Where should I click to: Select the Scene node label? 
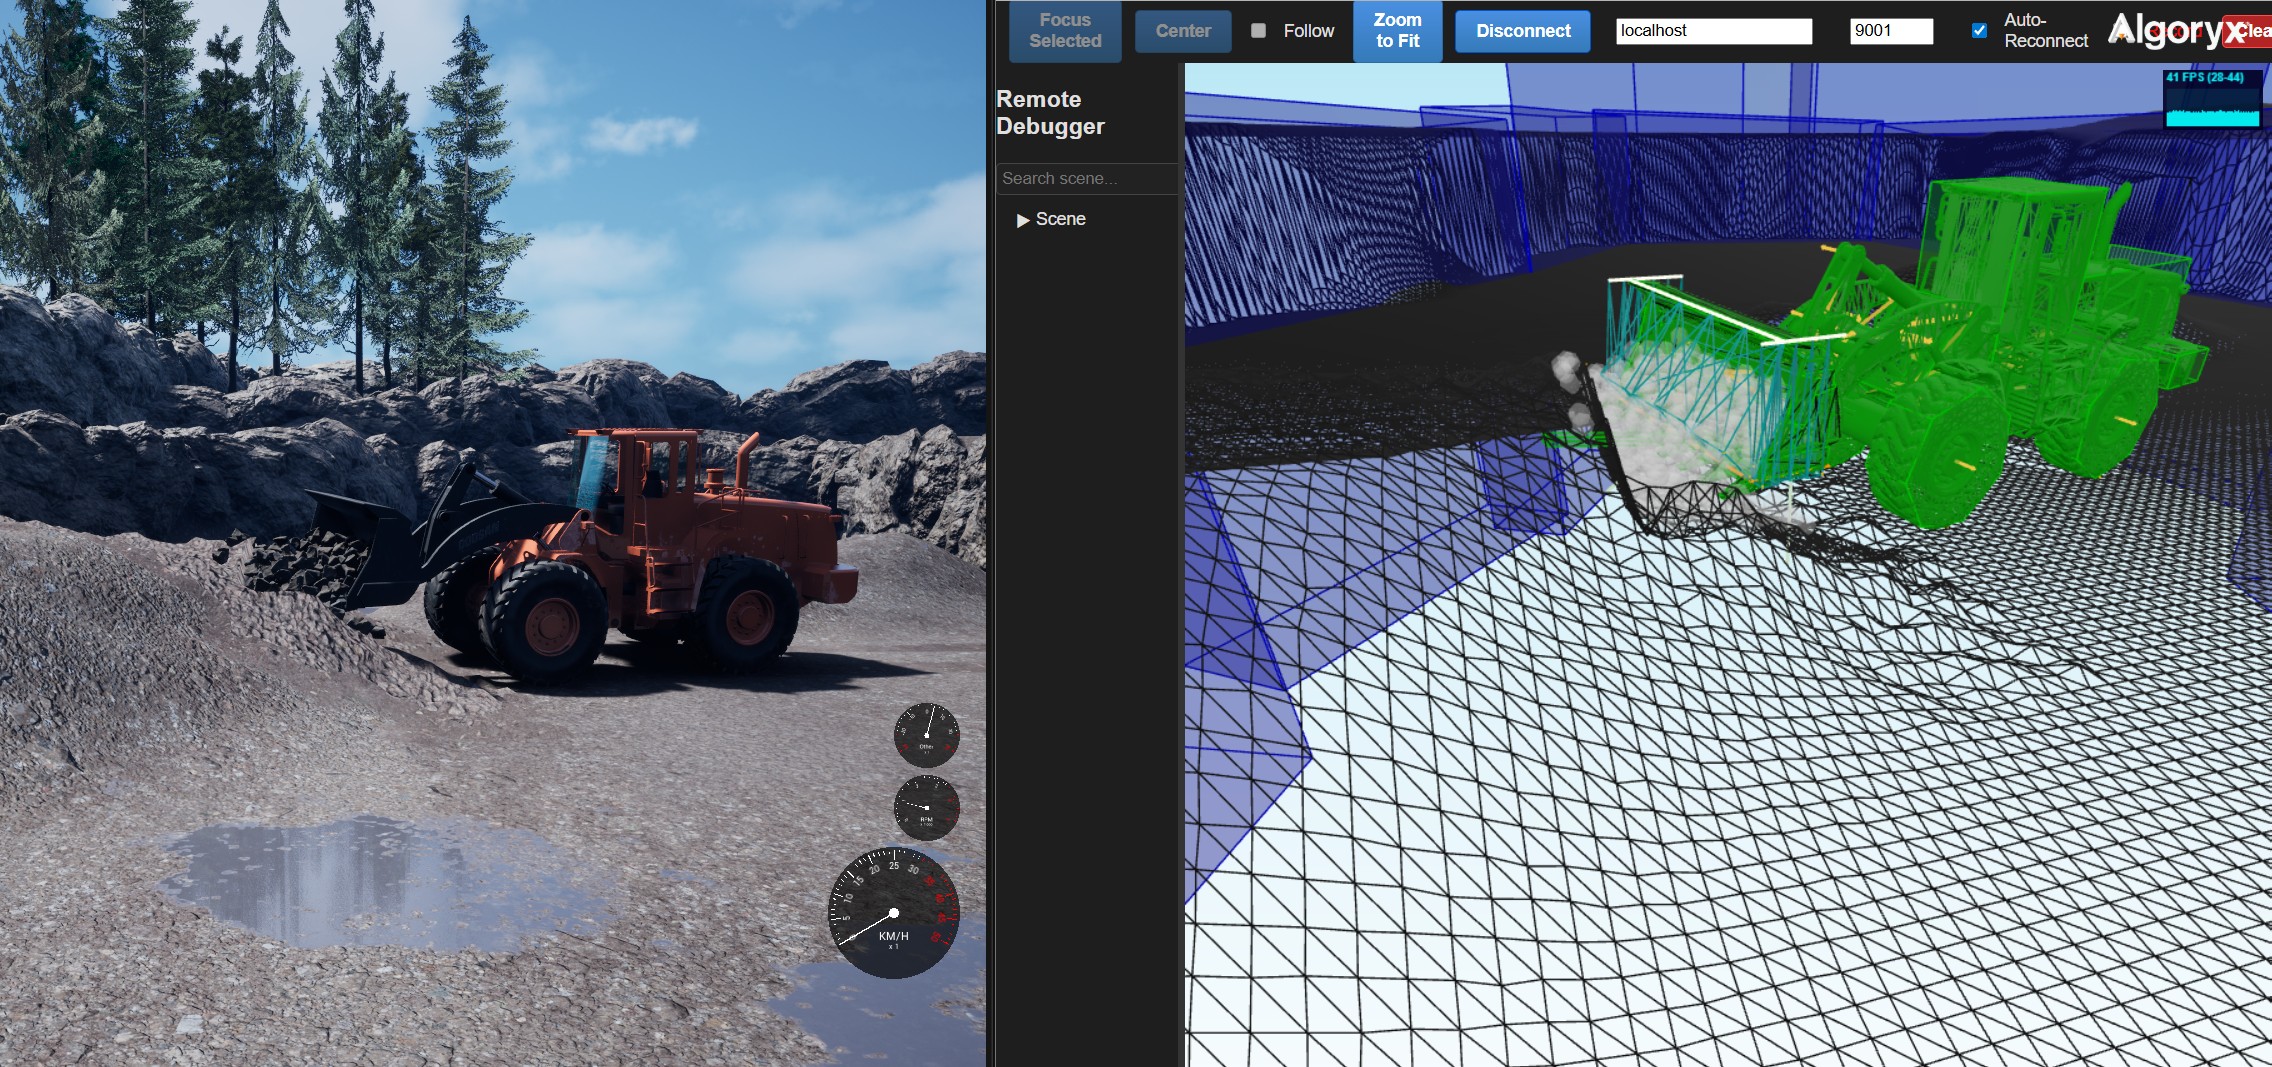click(x=1060, y=219)
